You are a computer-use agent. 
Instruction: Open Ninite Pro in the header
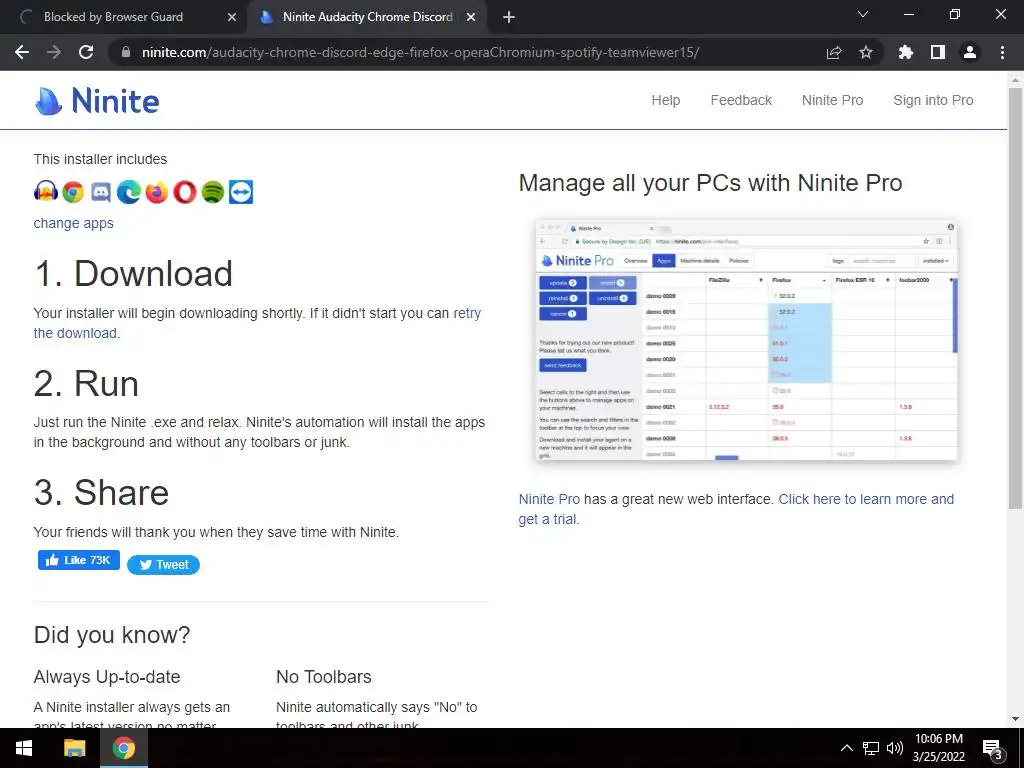[x=832, y=100]
